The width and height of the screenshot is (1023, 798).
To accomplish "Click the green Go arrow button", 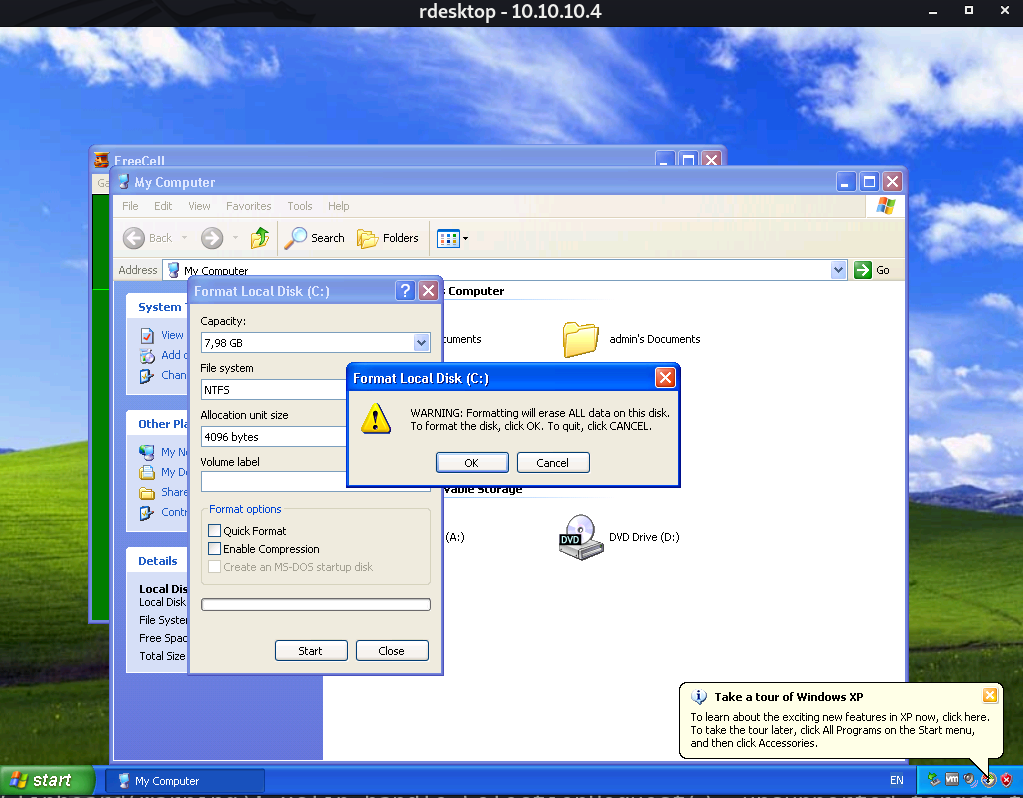I will click(x=863, y=269).
